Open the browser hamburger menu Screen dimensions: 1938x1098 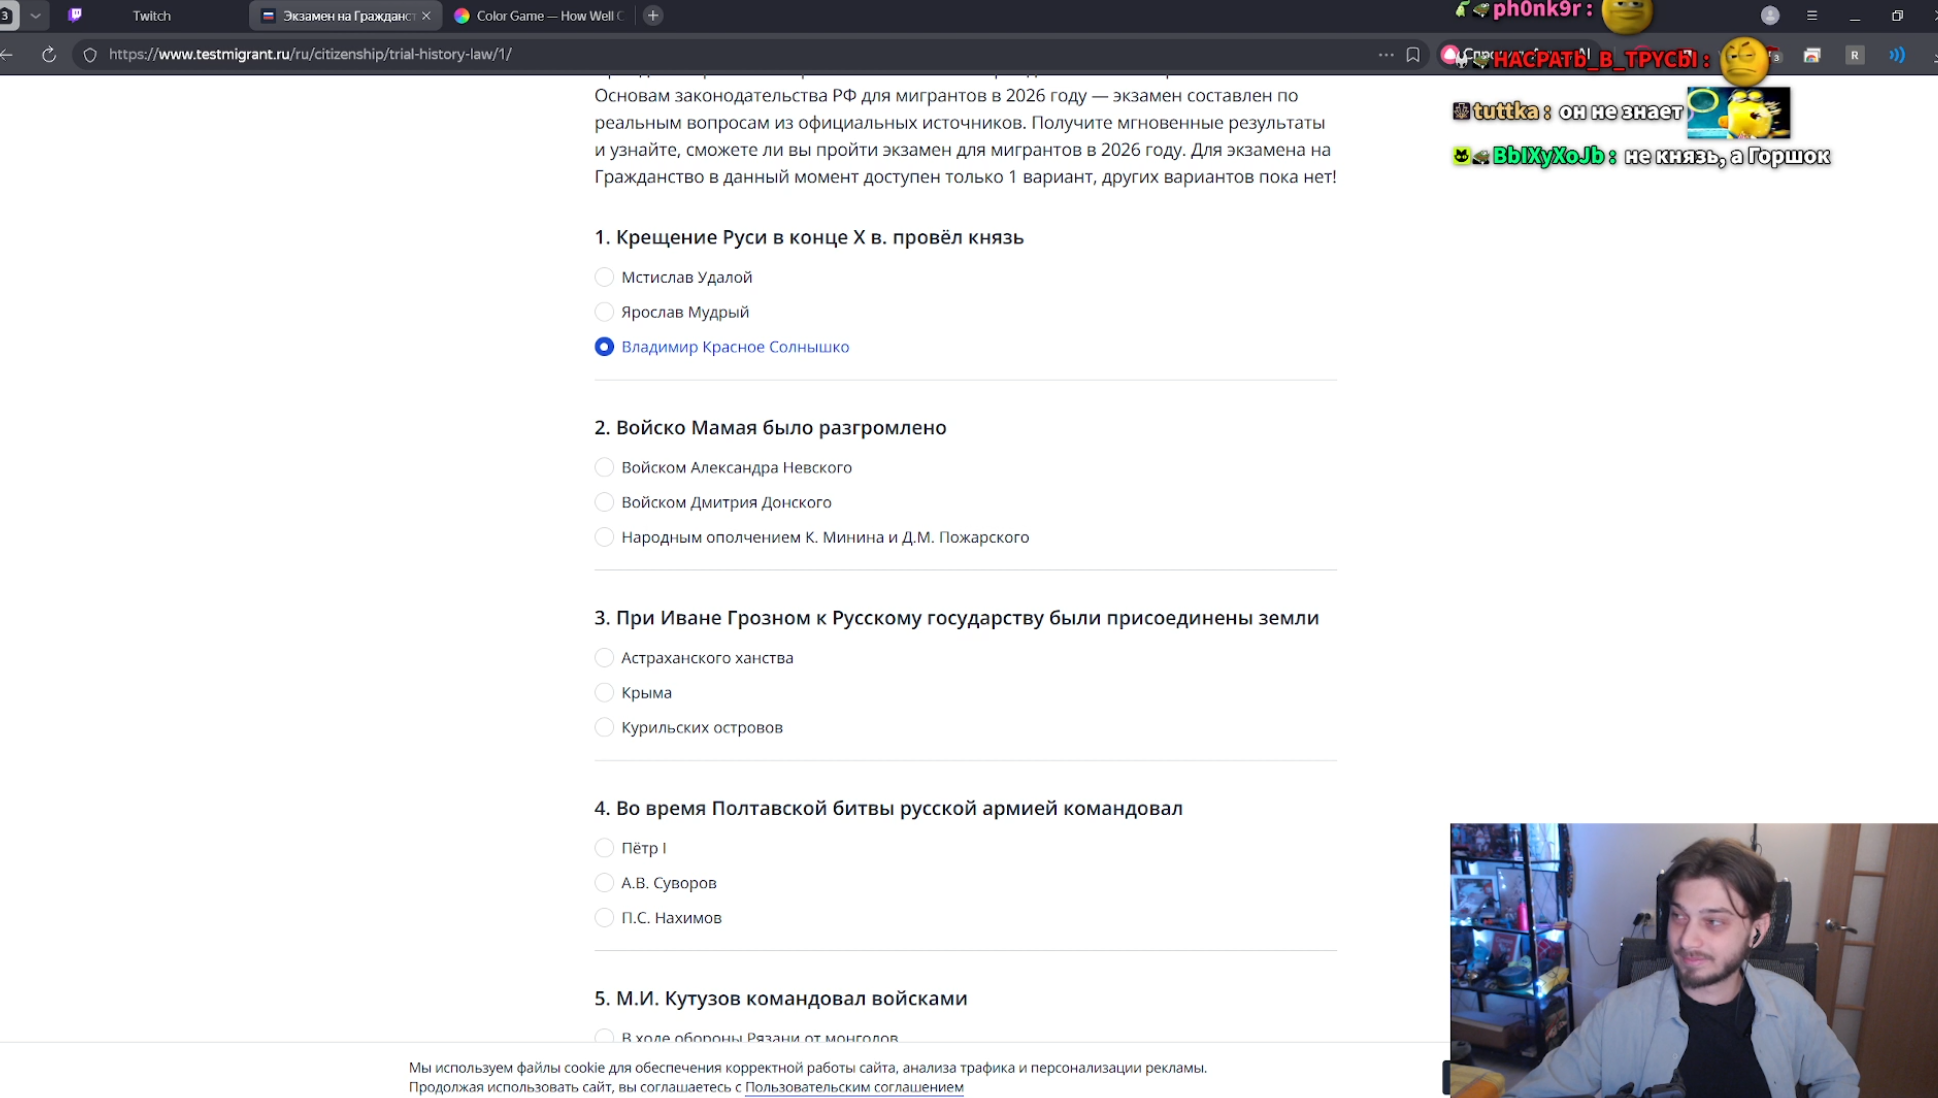tap(1811, 16)
